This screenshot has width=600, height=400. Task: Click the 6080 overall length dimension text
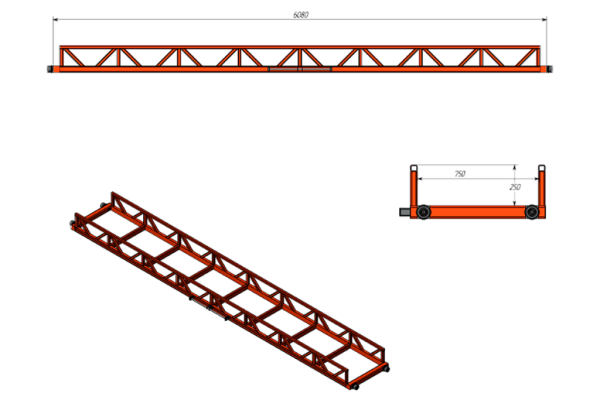300,15
